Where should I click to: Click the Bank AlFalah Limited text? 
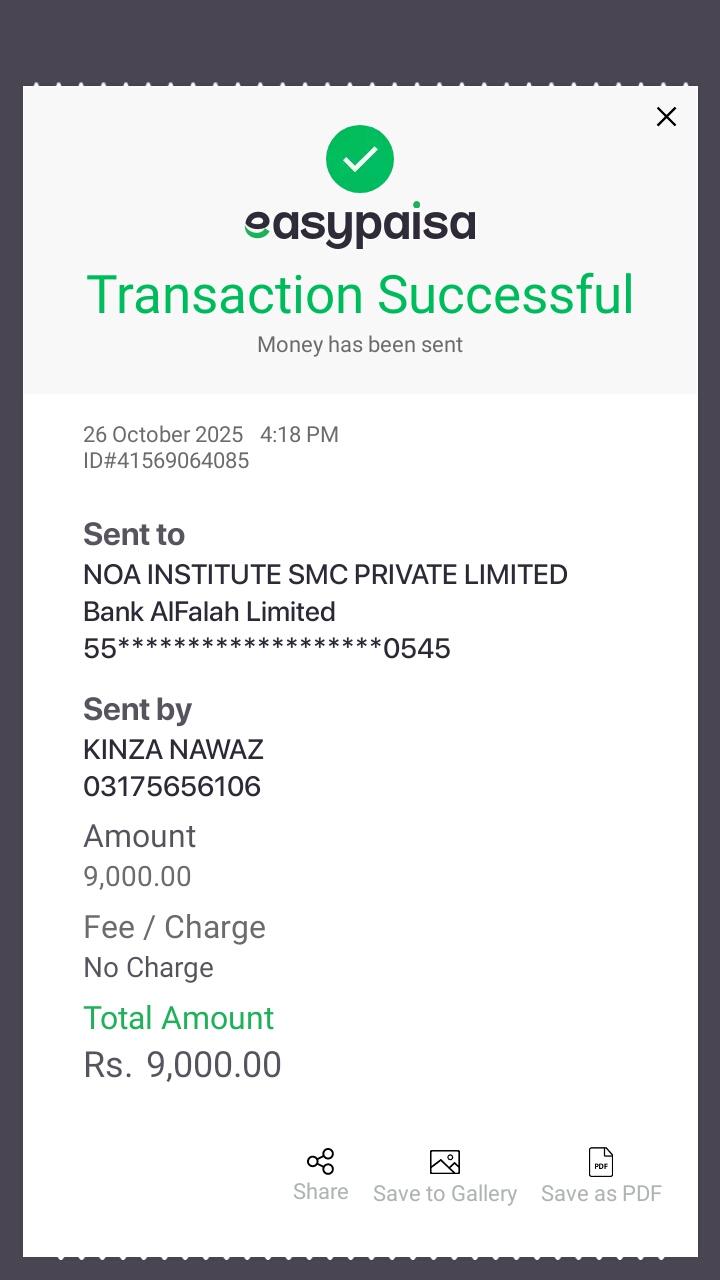209,612
